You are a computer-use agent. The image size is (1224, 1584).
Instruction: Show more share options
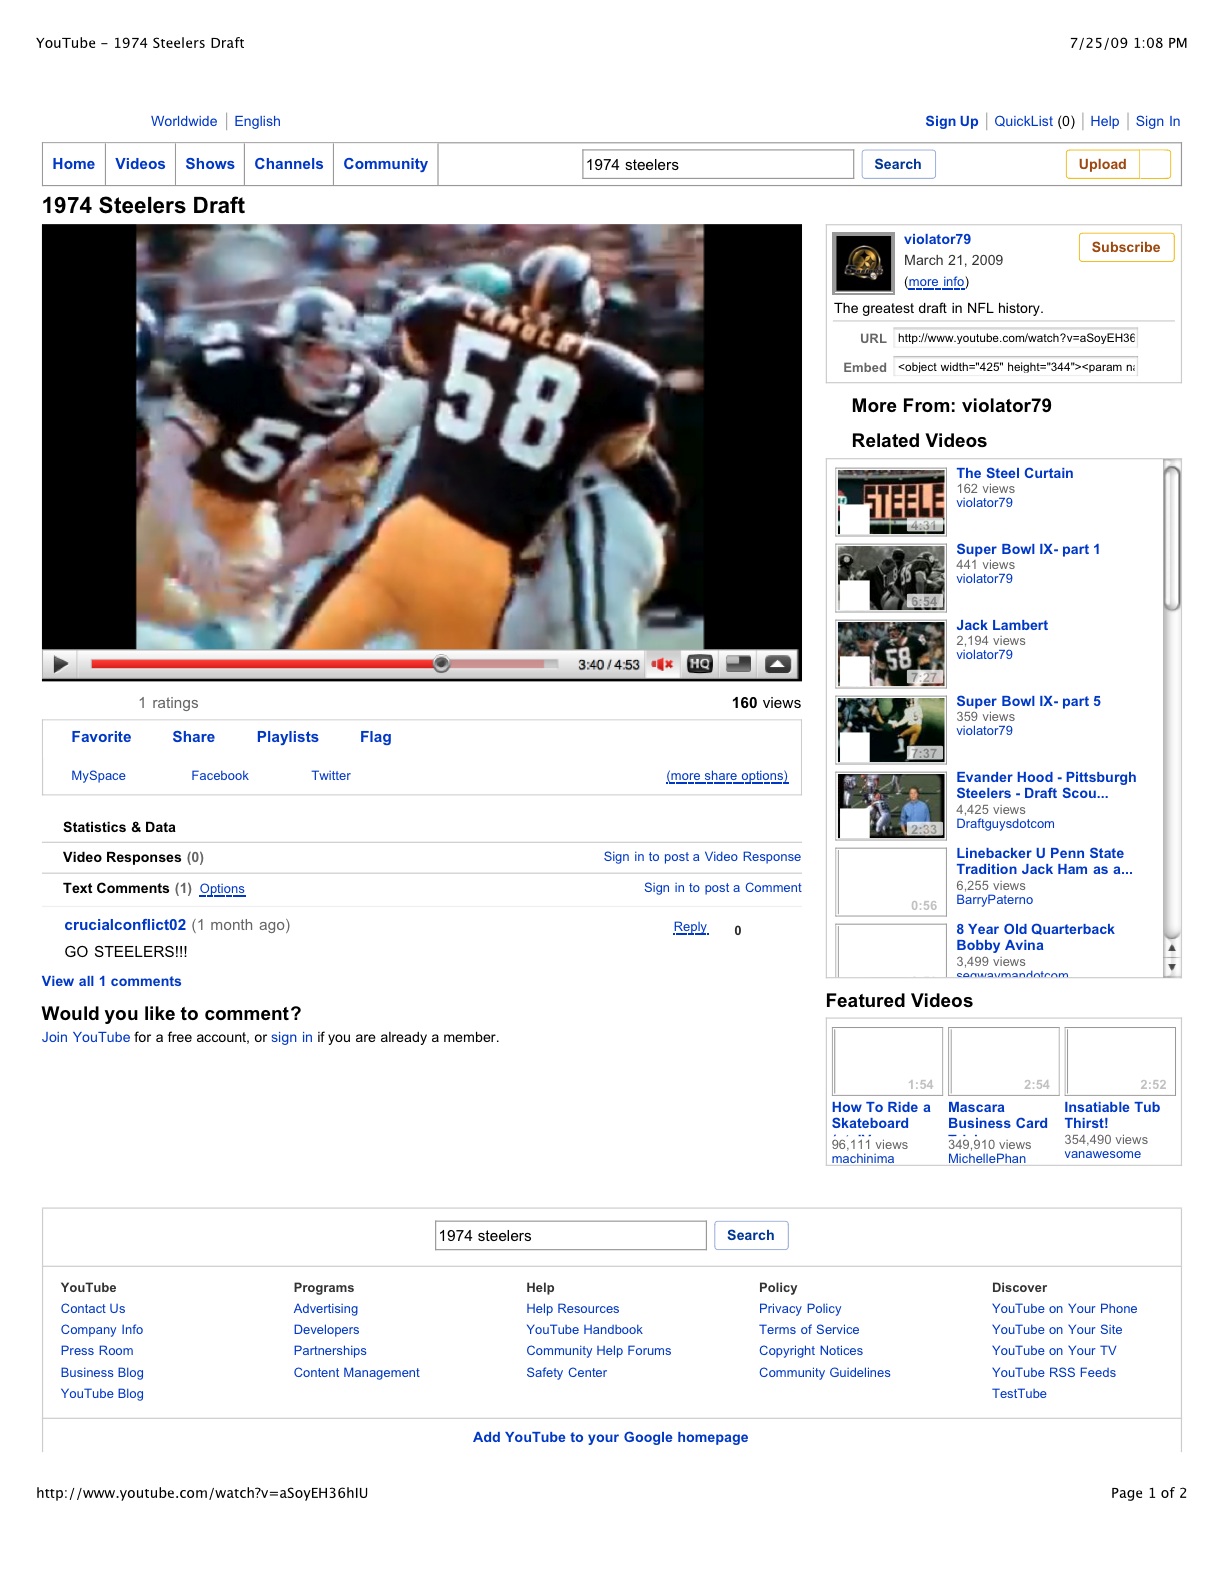coord(727,776)
